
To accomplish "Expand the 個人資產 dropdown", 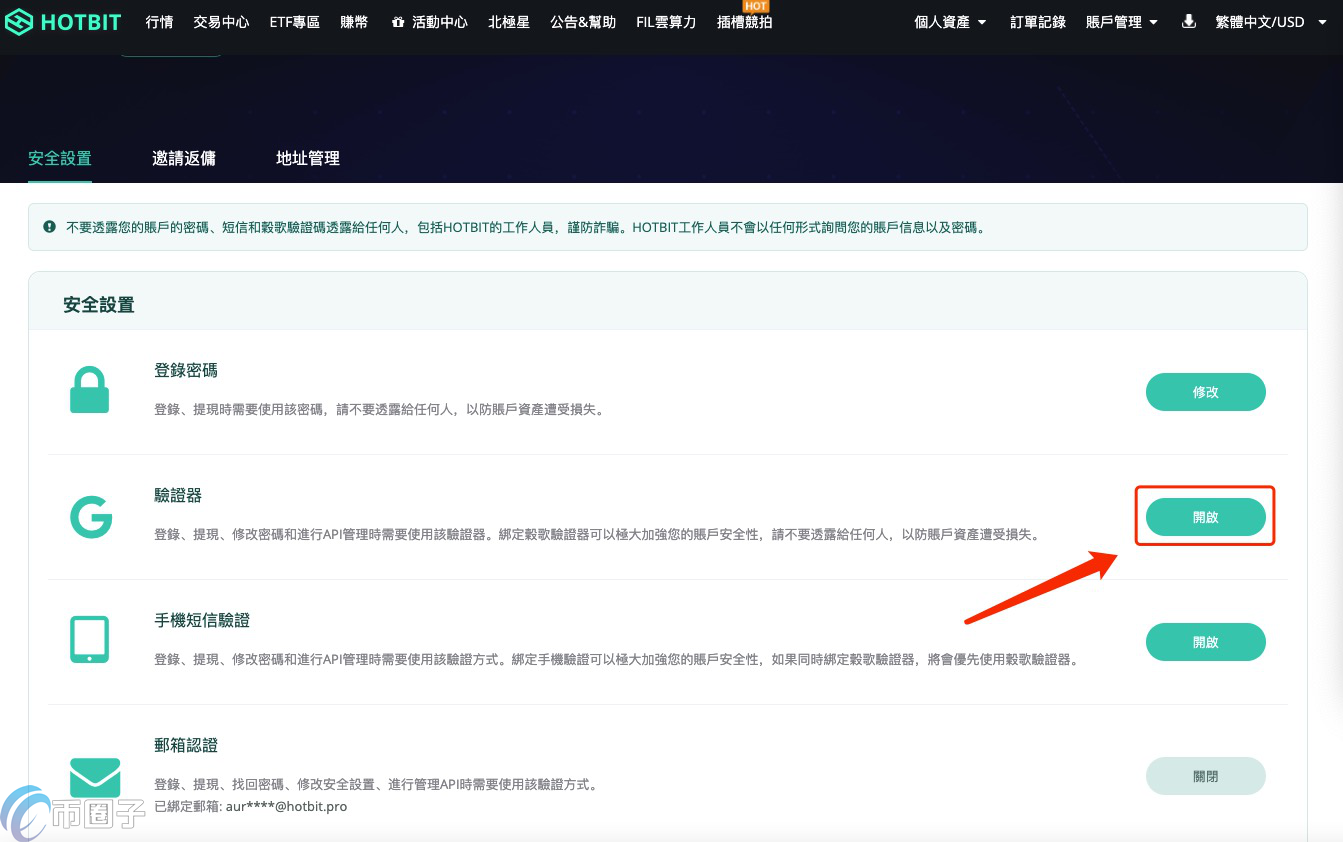I will point(950,22).
